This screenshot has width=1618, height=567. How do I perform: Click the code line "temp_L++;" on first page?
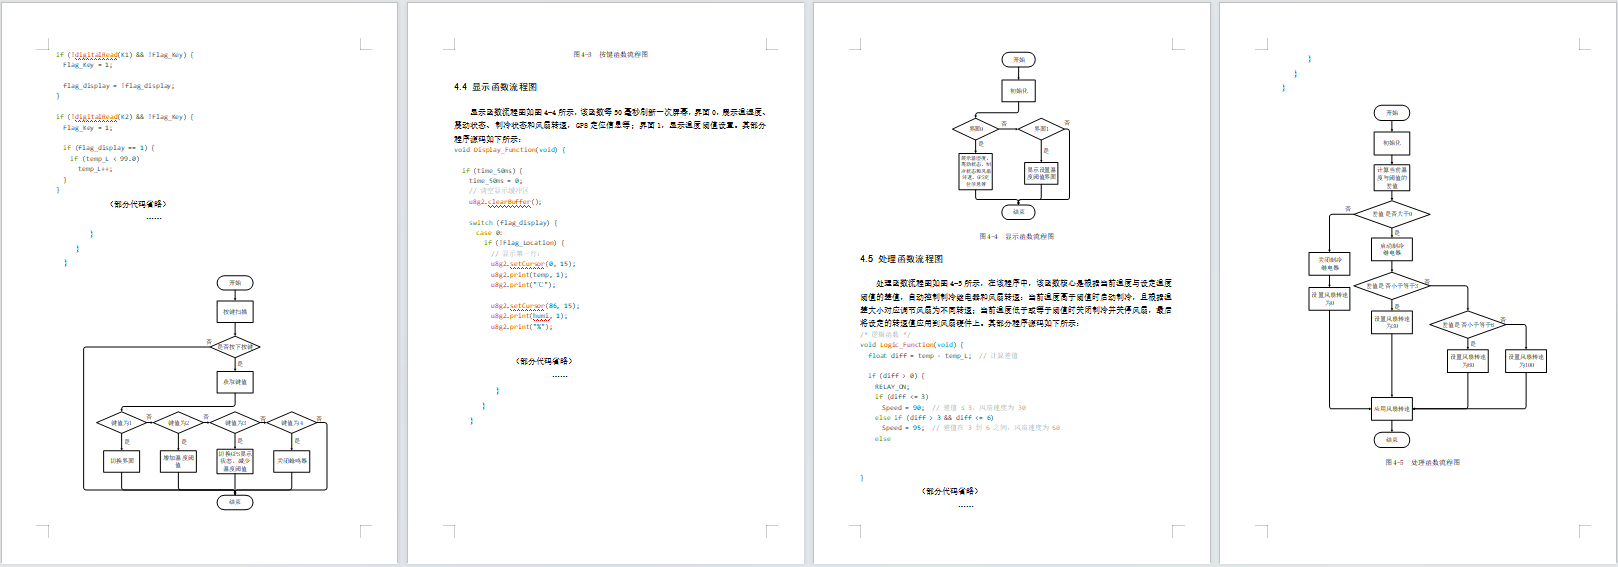pos(95,169)
